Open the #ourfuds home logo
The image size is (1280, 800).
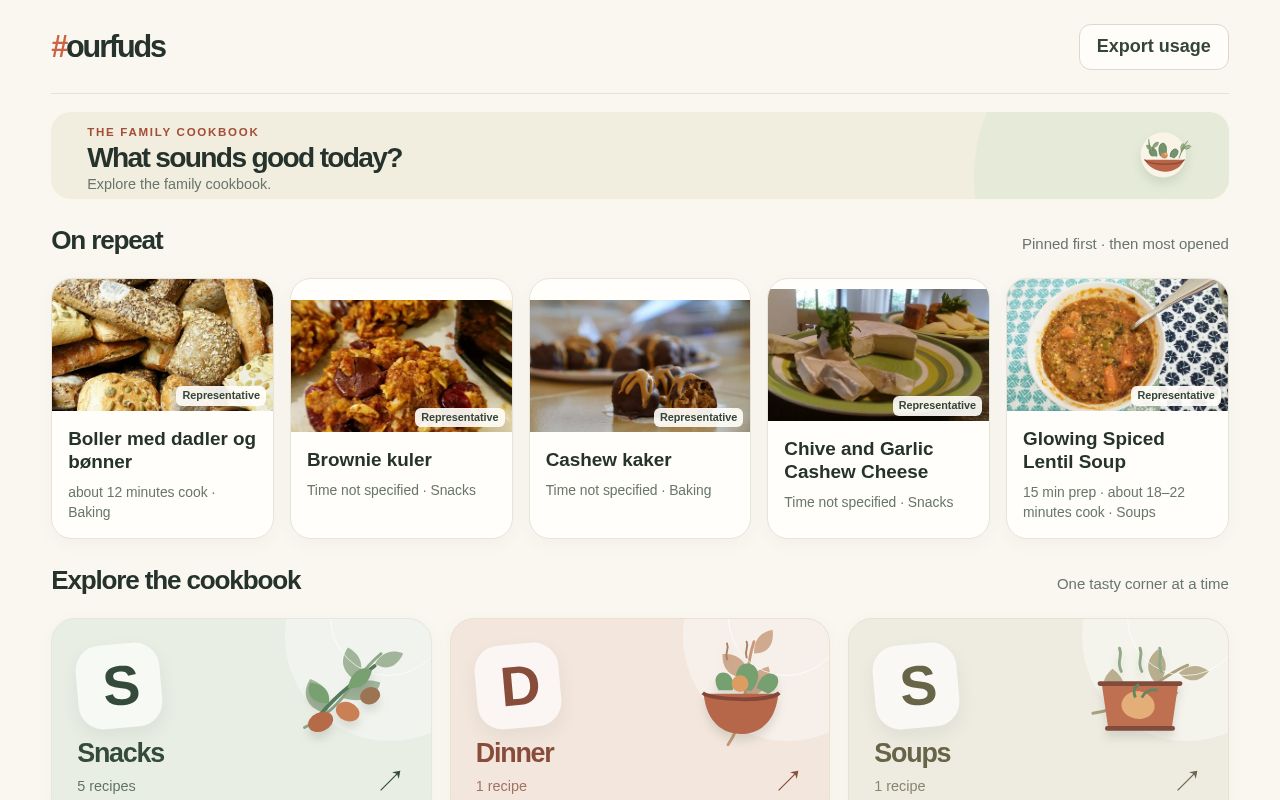(x=108, y=47)
